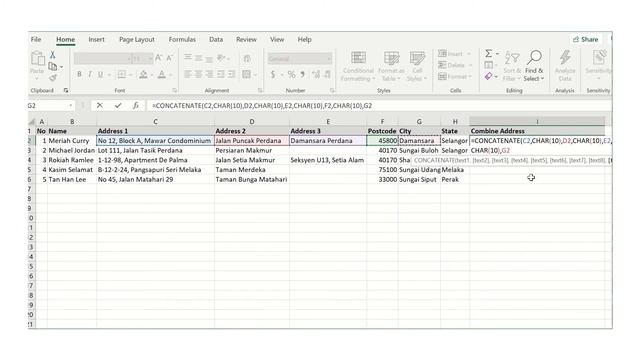This screenshot has width=640, height=360.
Task: Open Sensitivity menu
Action: pyautogui.click(x=598, y=66)
